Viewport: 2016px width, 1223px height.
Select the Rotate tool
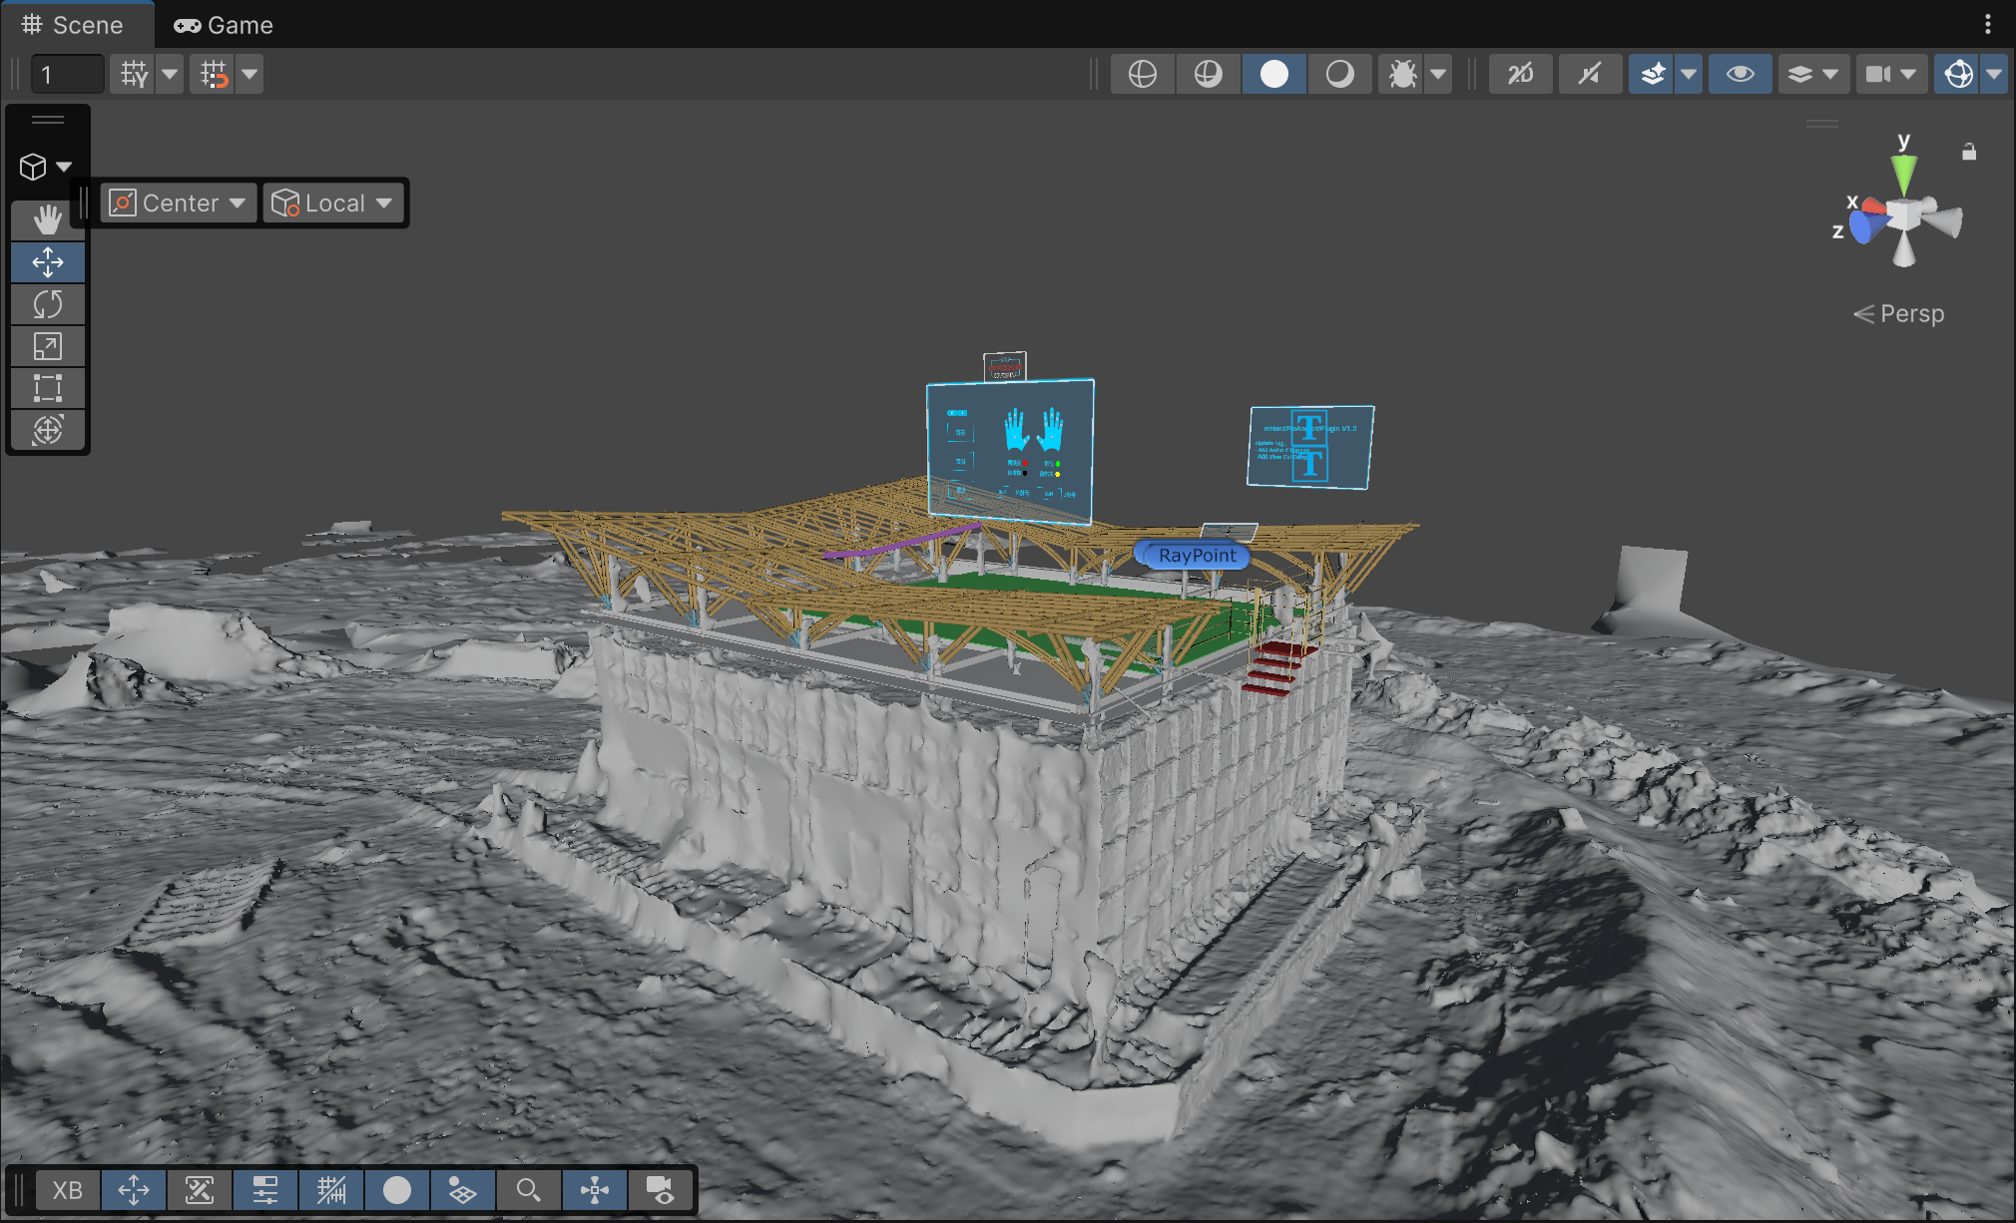(x=48, y=304)
